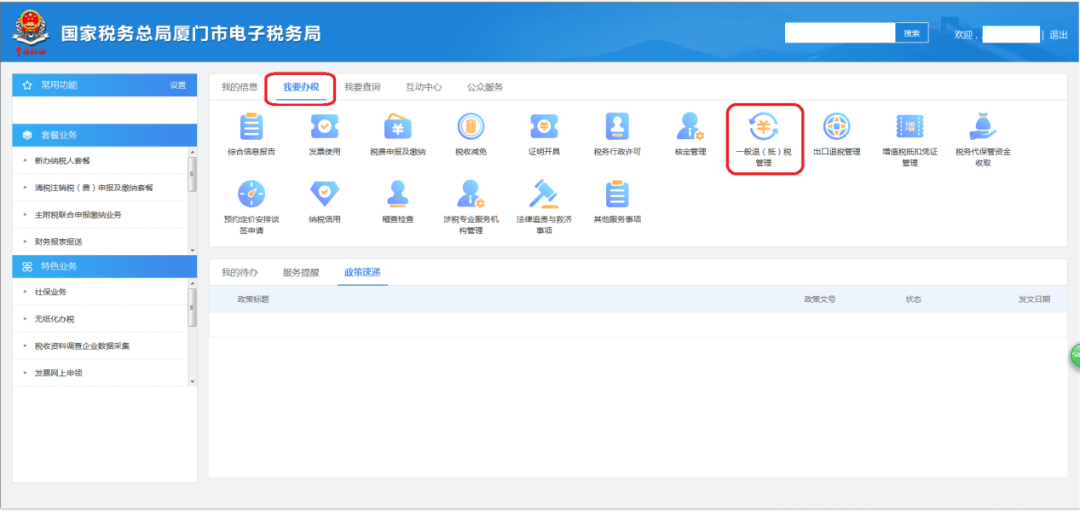This screenshot has width=1080, height=511.
Task: Open 清税注销税(费)申报及缴纳套餐 link
Action: point(94,187)
